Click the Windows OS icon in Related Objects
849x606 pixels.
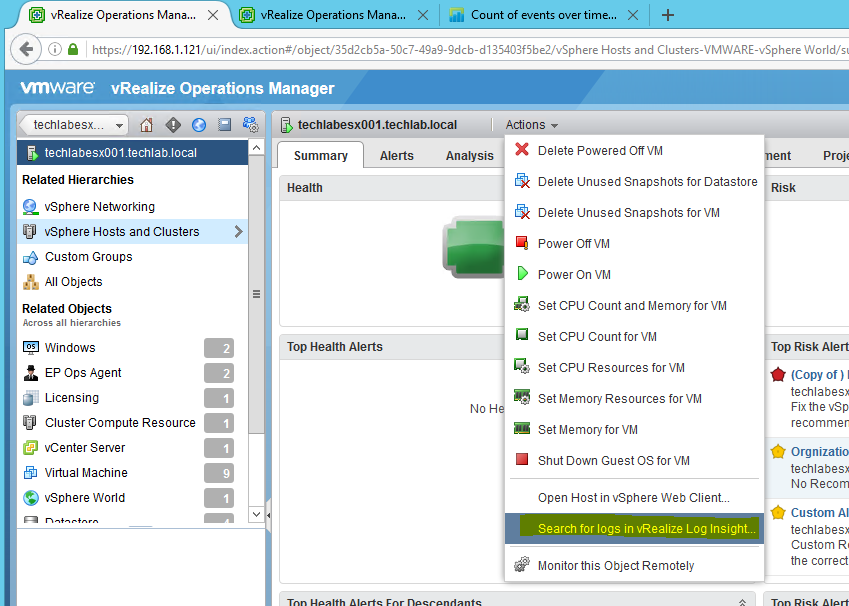(x=30, y=347)
